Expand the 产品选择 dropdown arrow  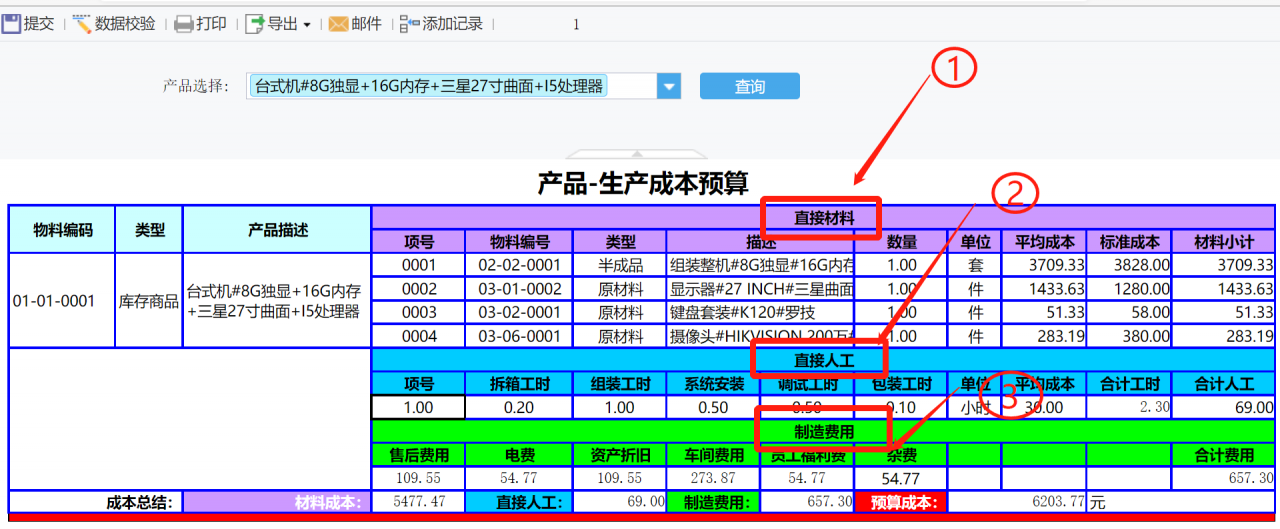(669, 86)
